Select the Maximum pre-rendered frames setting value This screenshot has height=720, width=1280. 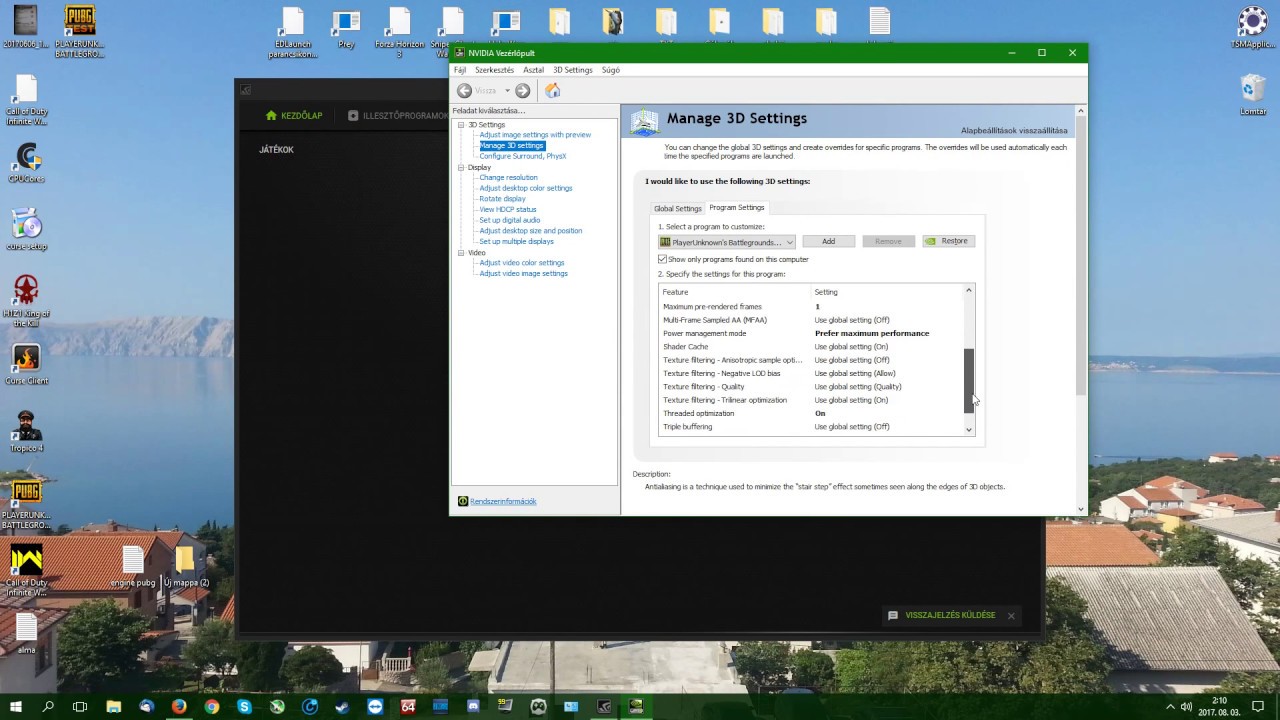click(817, 307)
